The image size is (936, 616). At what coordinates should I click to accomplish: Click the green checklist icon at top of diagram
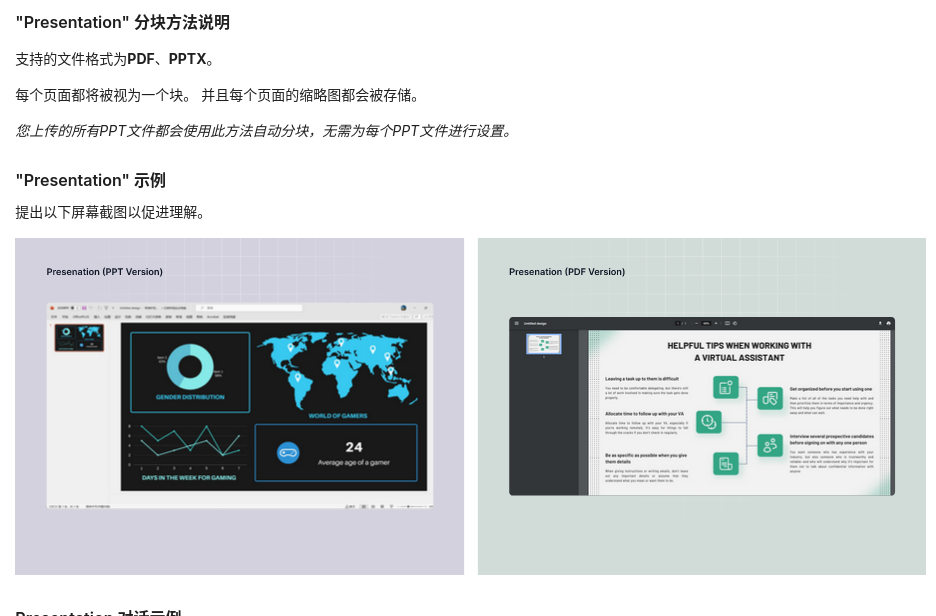[726, 387]
